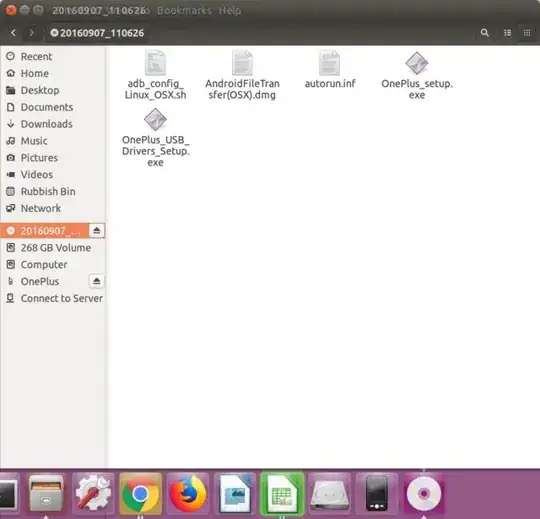Viewport: 540px width, 519px height.
Task: Open LibreOffice Calc in the dock
Action: [282, 493]
